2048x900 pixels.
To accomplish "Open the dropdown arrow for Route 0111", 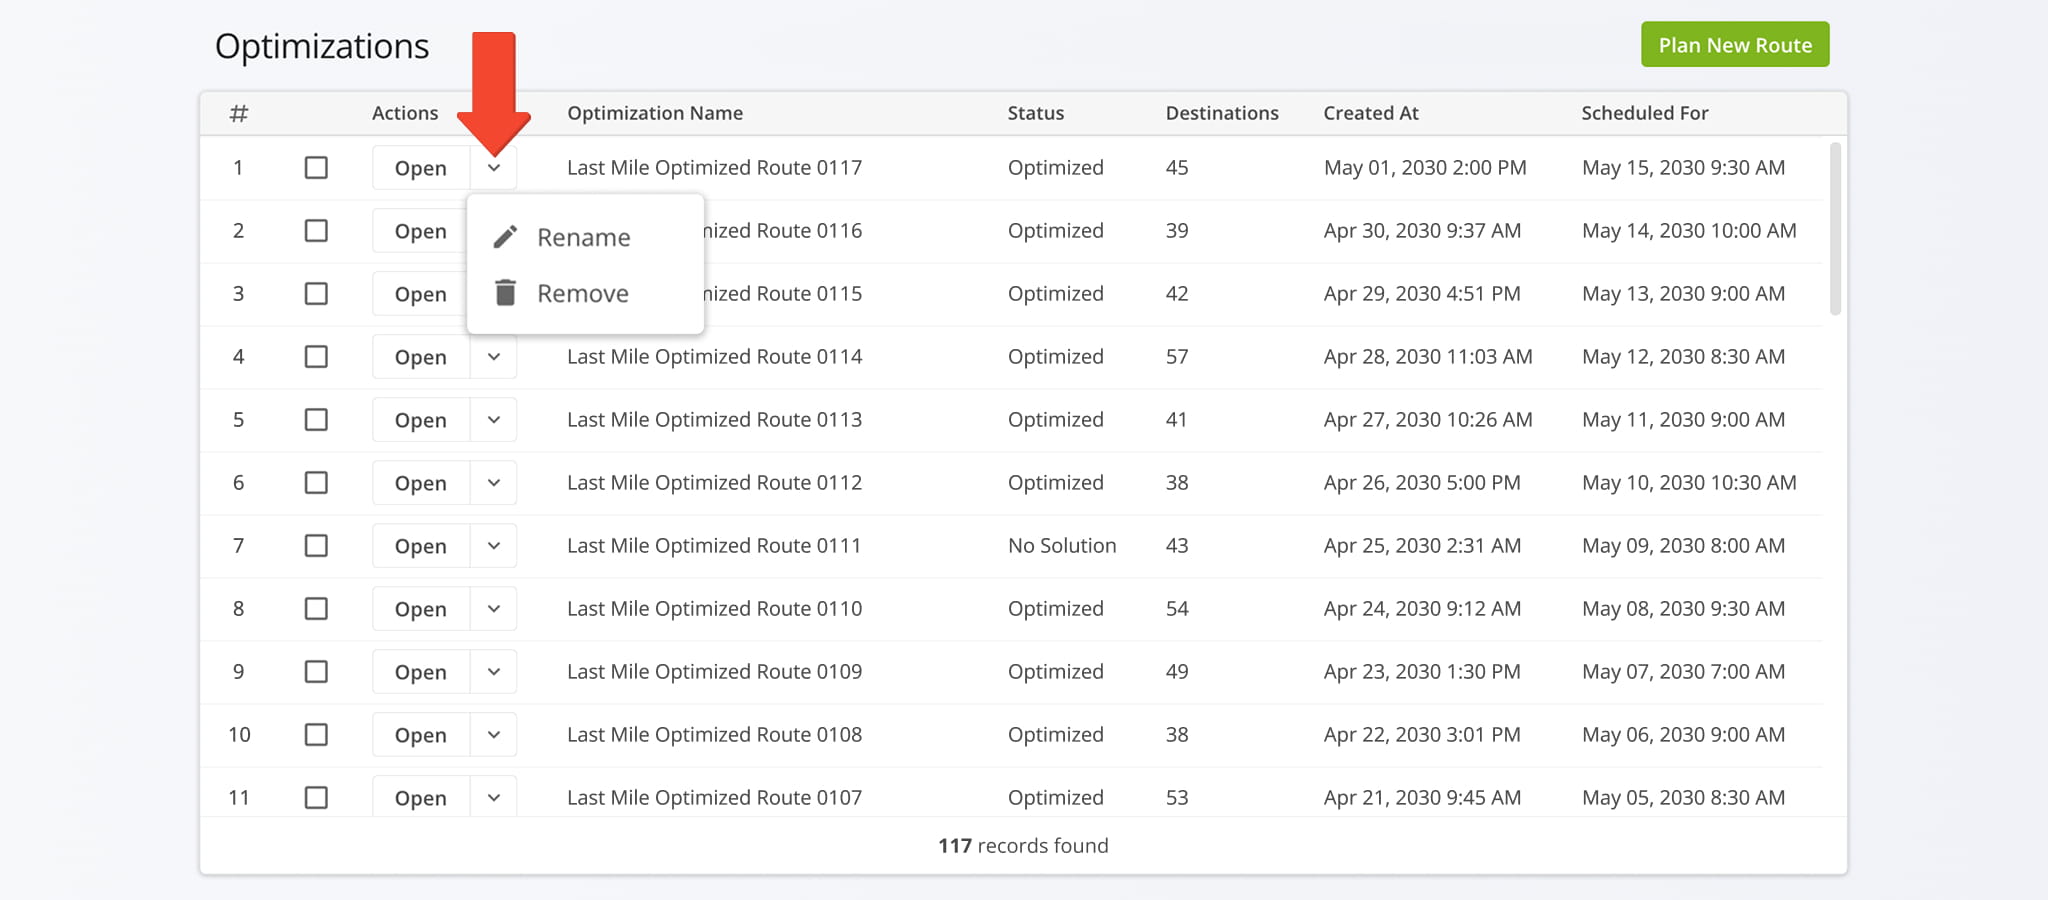I will point(494,546).
